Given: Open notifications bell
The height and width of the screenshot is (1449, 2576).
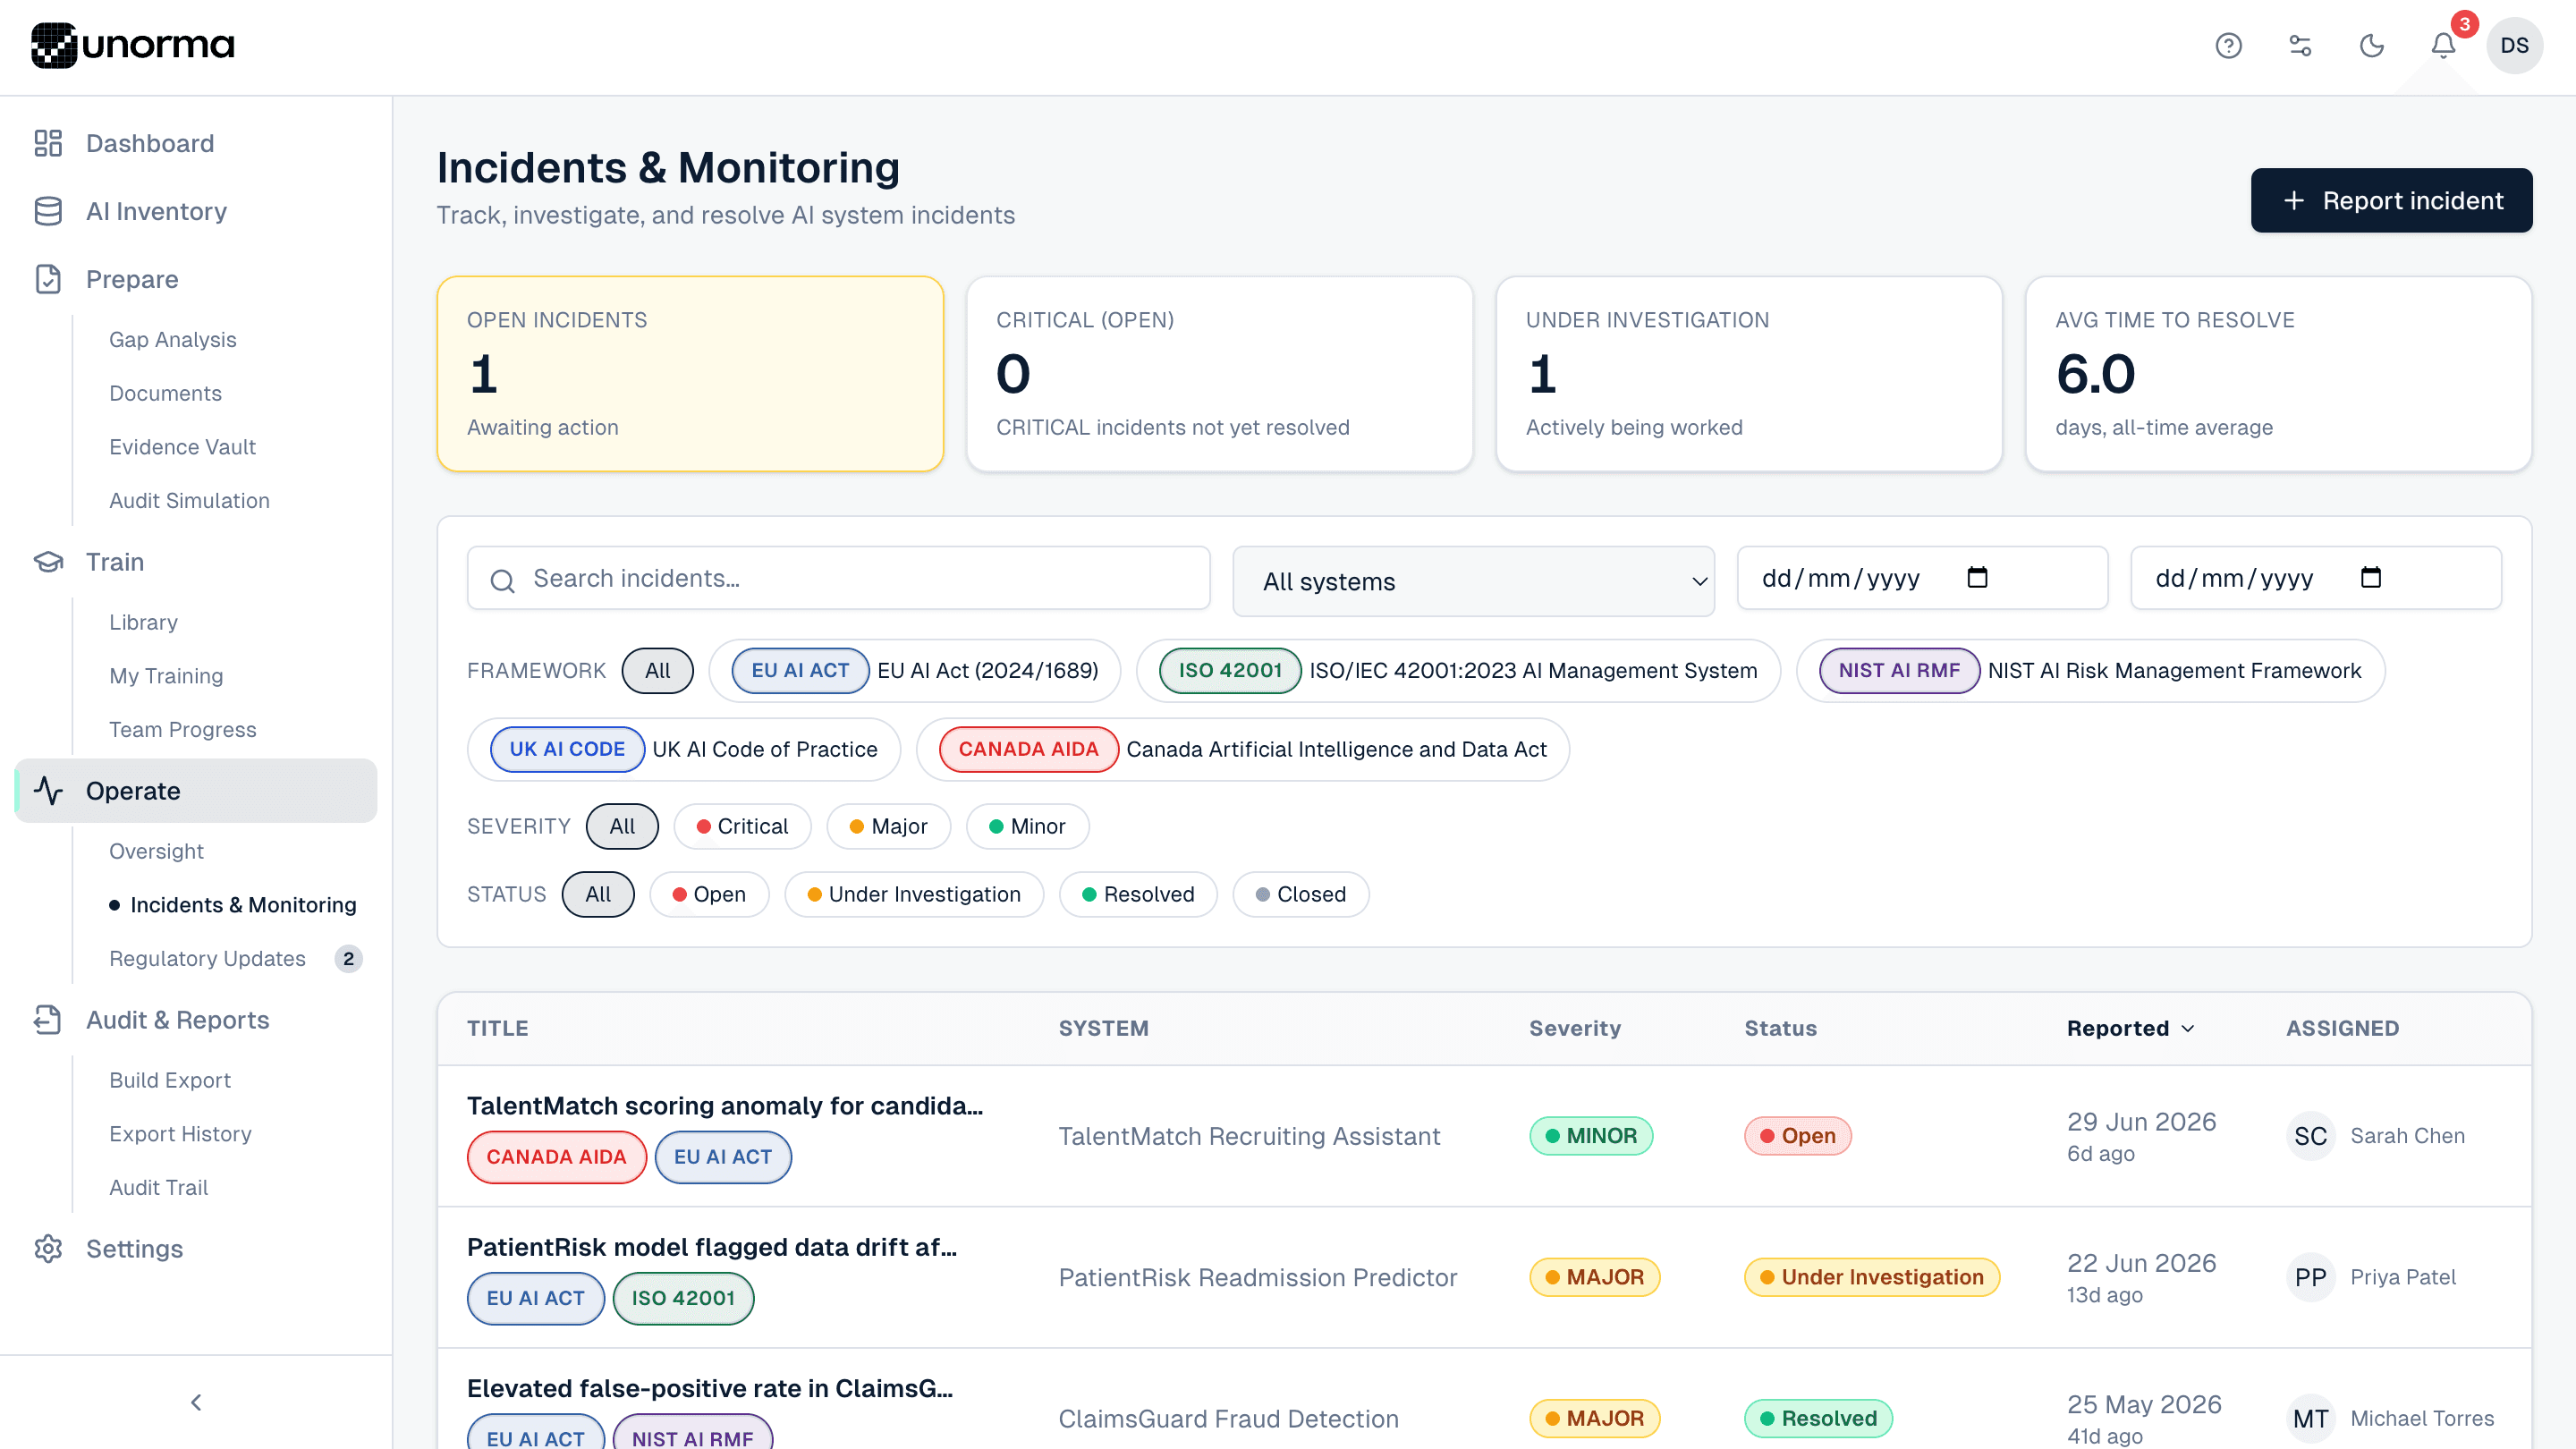Looking at the screenshot, I should point(2443,45).
